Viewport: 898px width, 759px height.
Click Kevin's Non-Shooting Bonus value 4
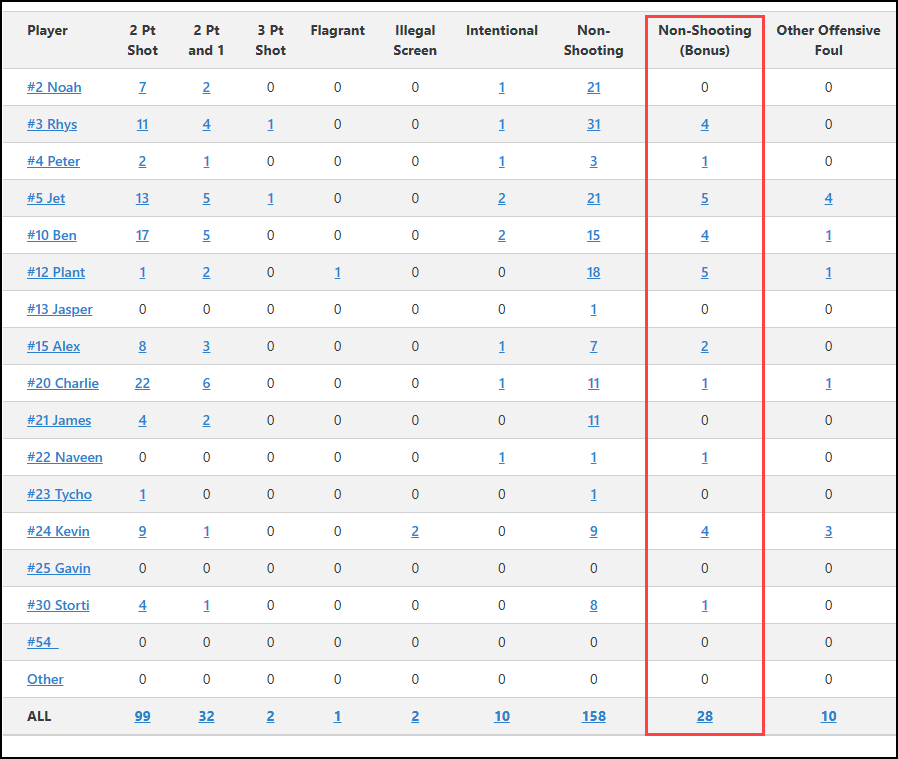[x=704, y=531]
